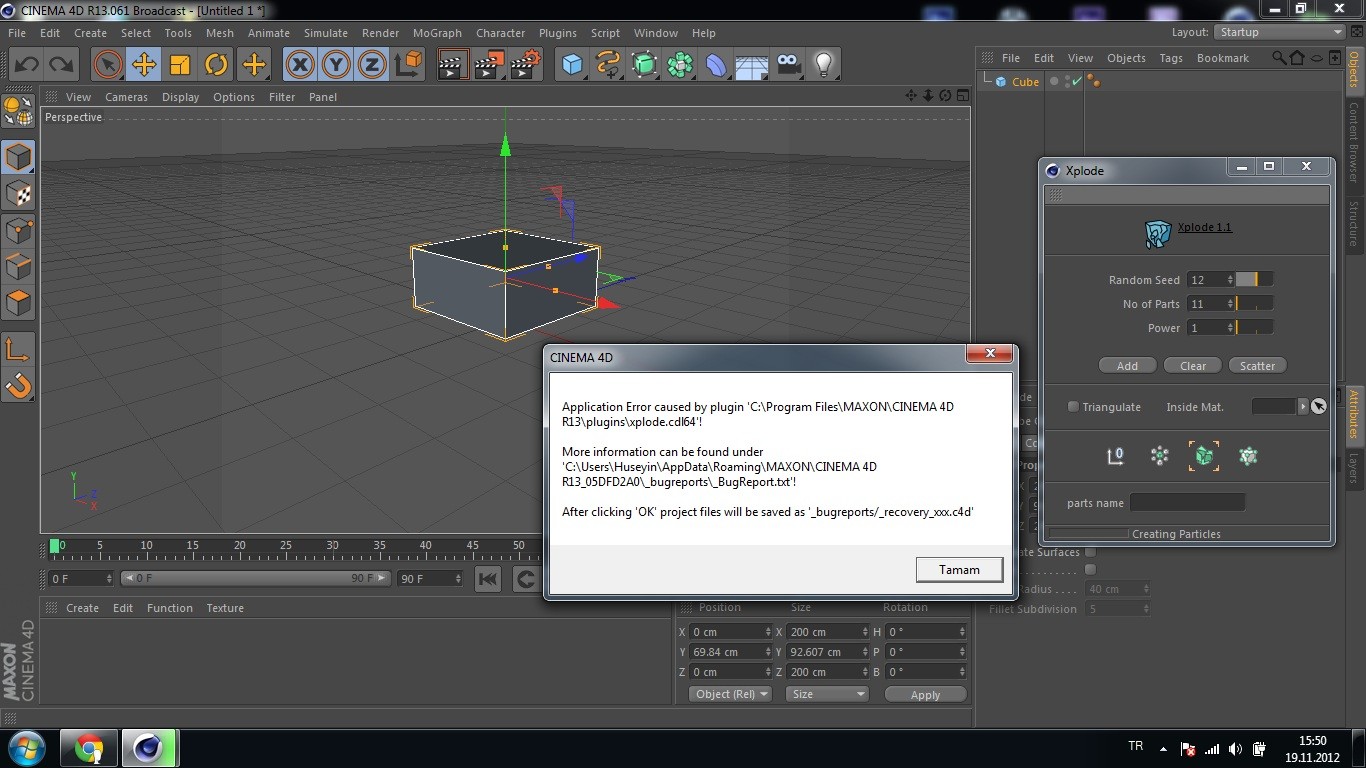The width and height of the screenshot is (1366, 768).
Task: Click the Windows Start orb
Action: 26,748
